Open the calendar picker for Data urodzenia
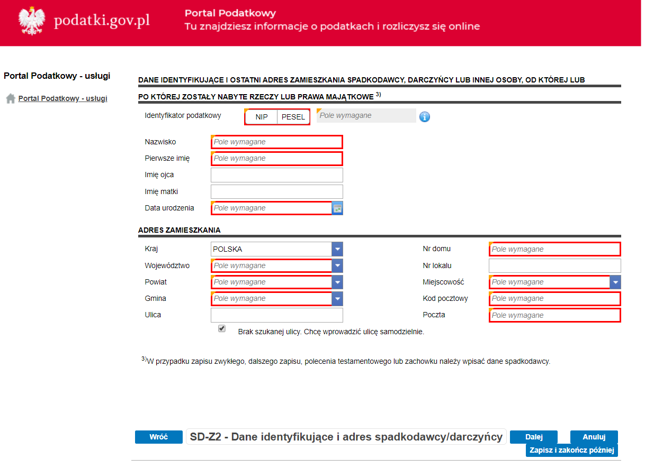This screenshot has width=645, height=468. tap(337, 209)
